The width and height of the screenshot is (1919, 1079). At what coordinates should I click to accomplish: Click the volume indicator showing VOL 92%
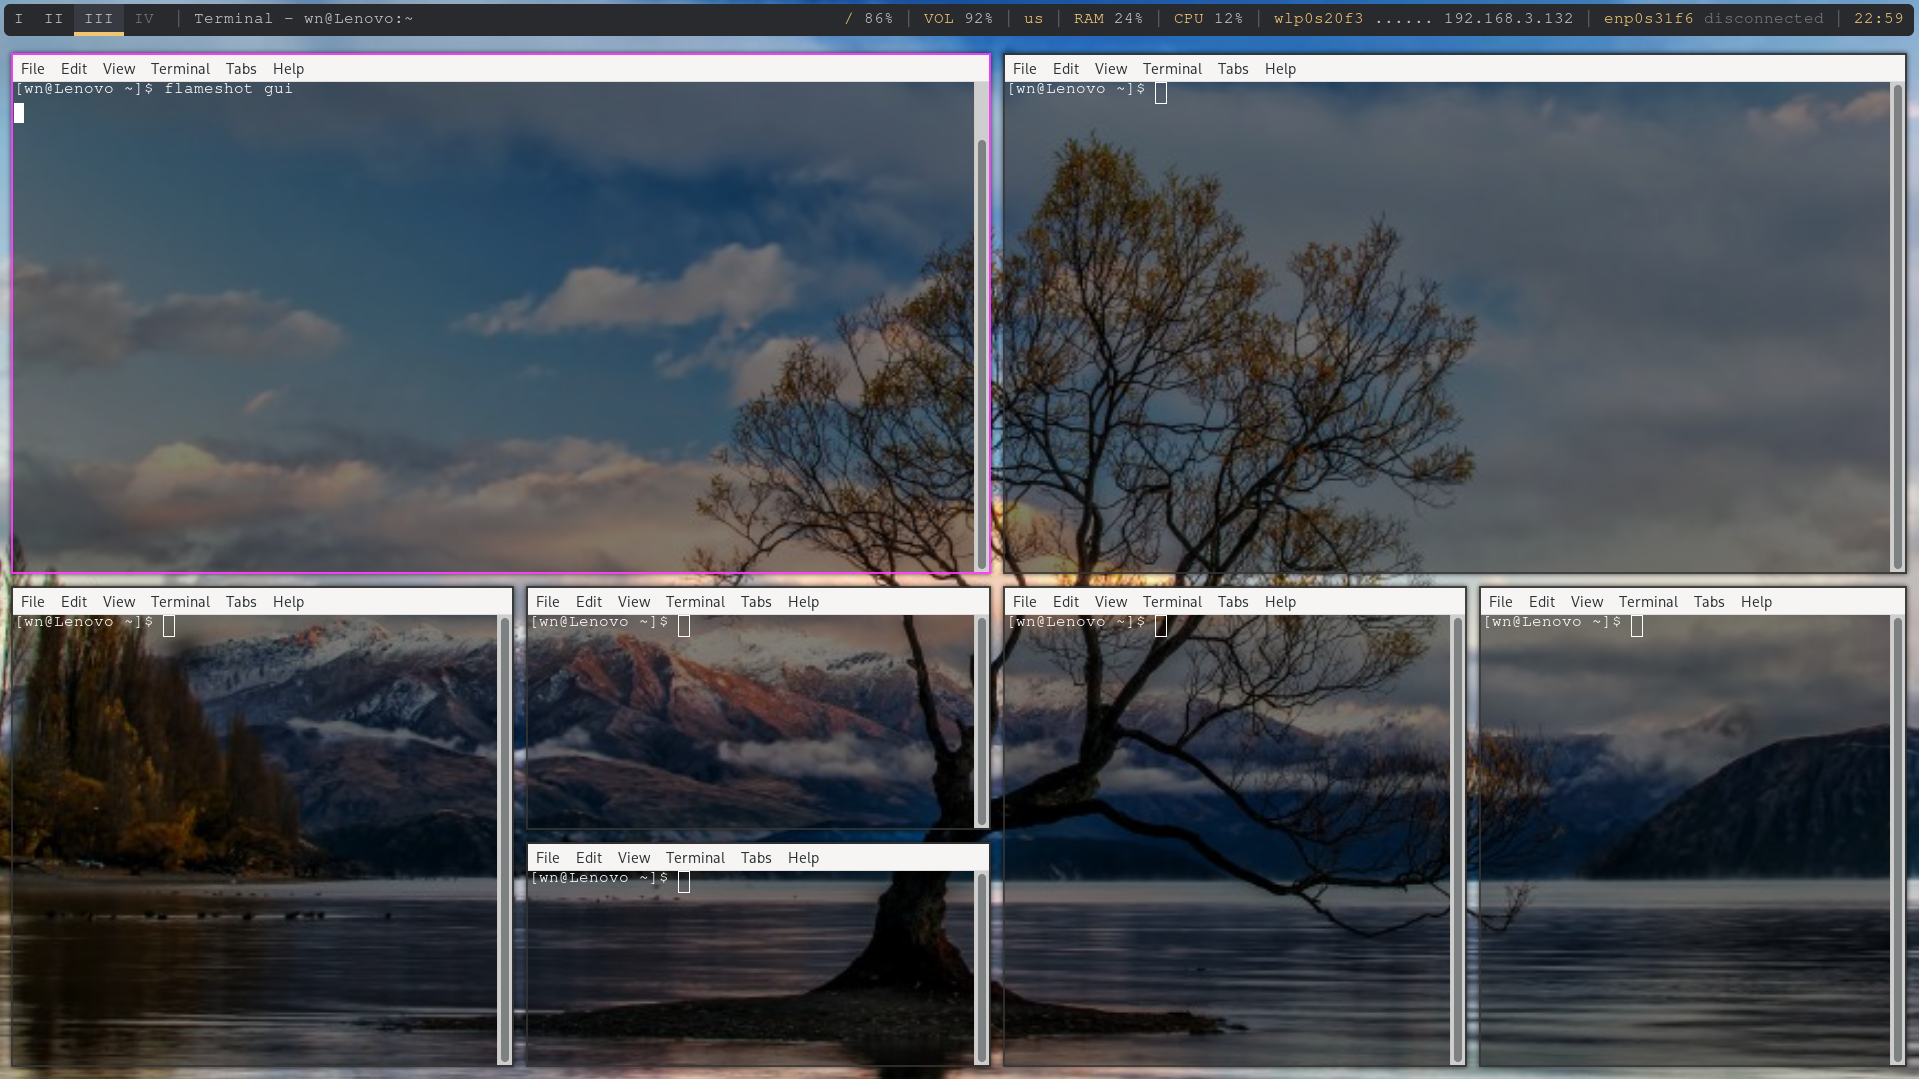click(x=957, y=18)
